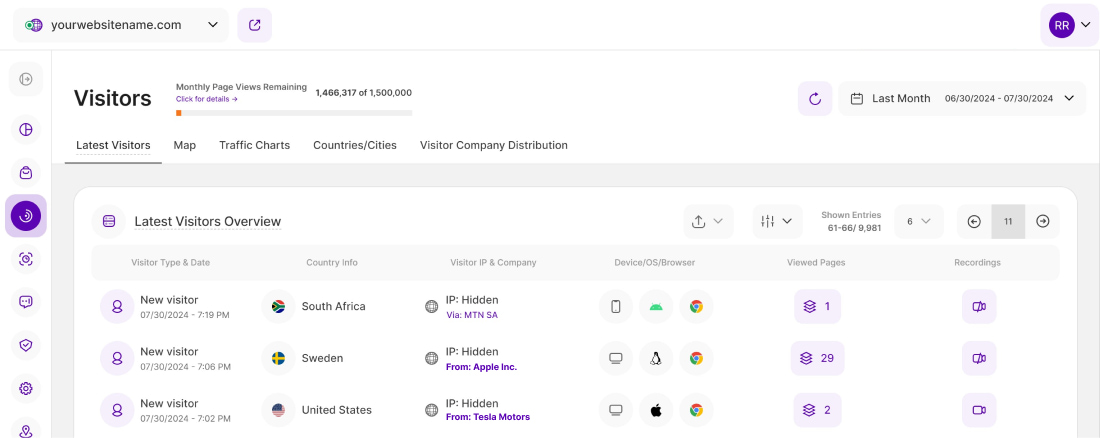1100x438 pixels.
Task: View 29 pages viewed by Sweden visitor
Action: click(817, 358)
